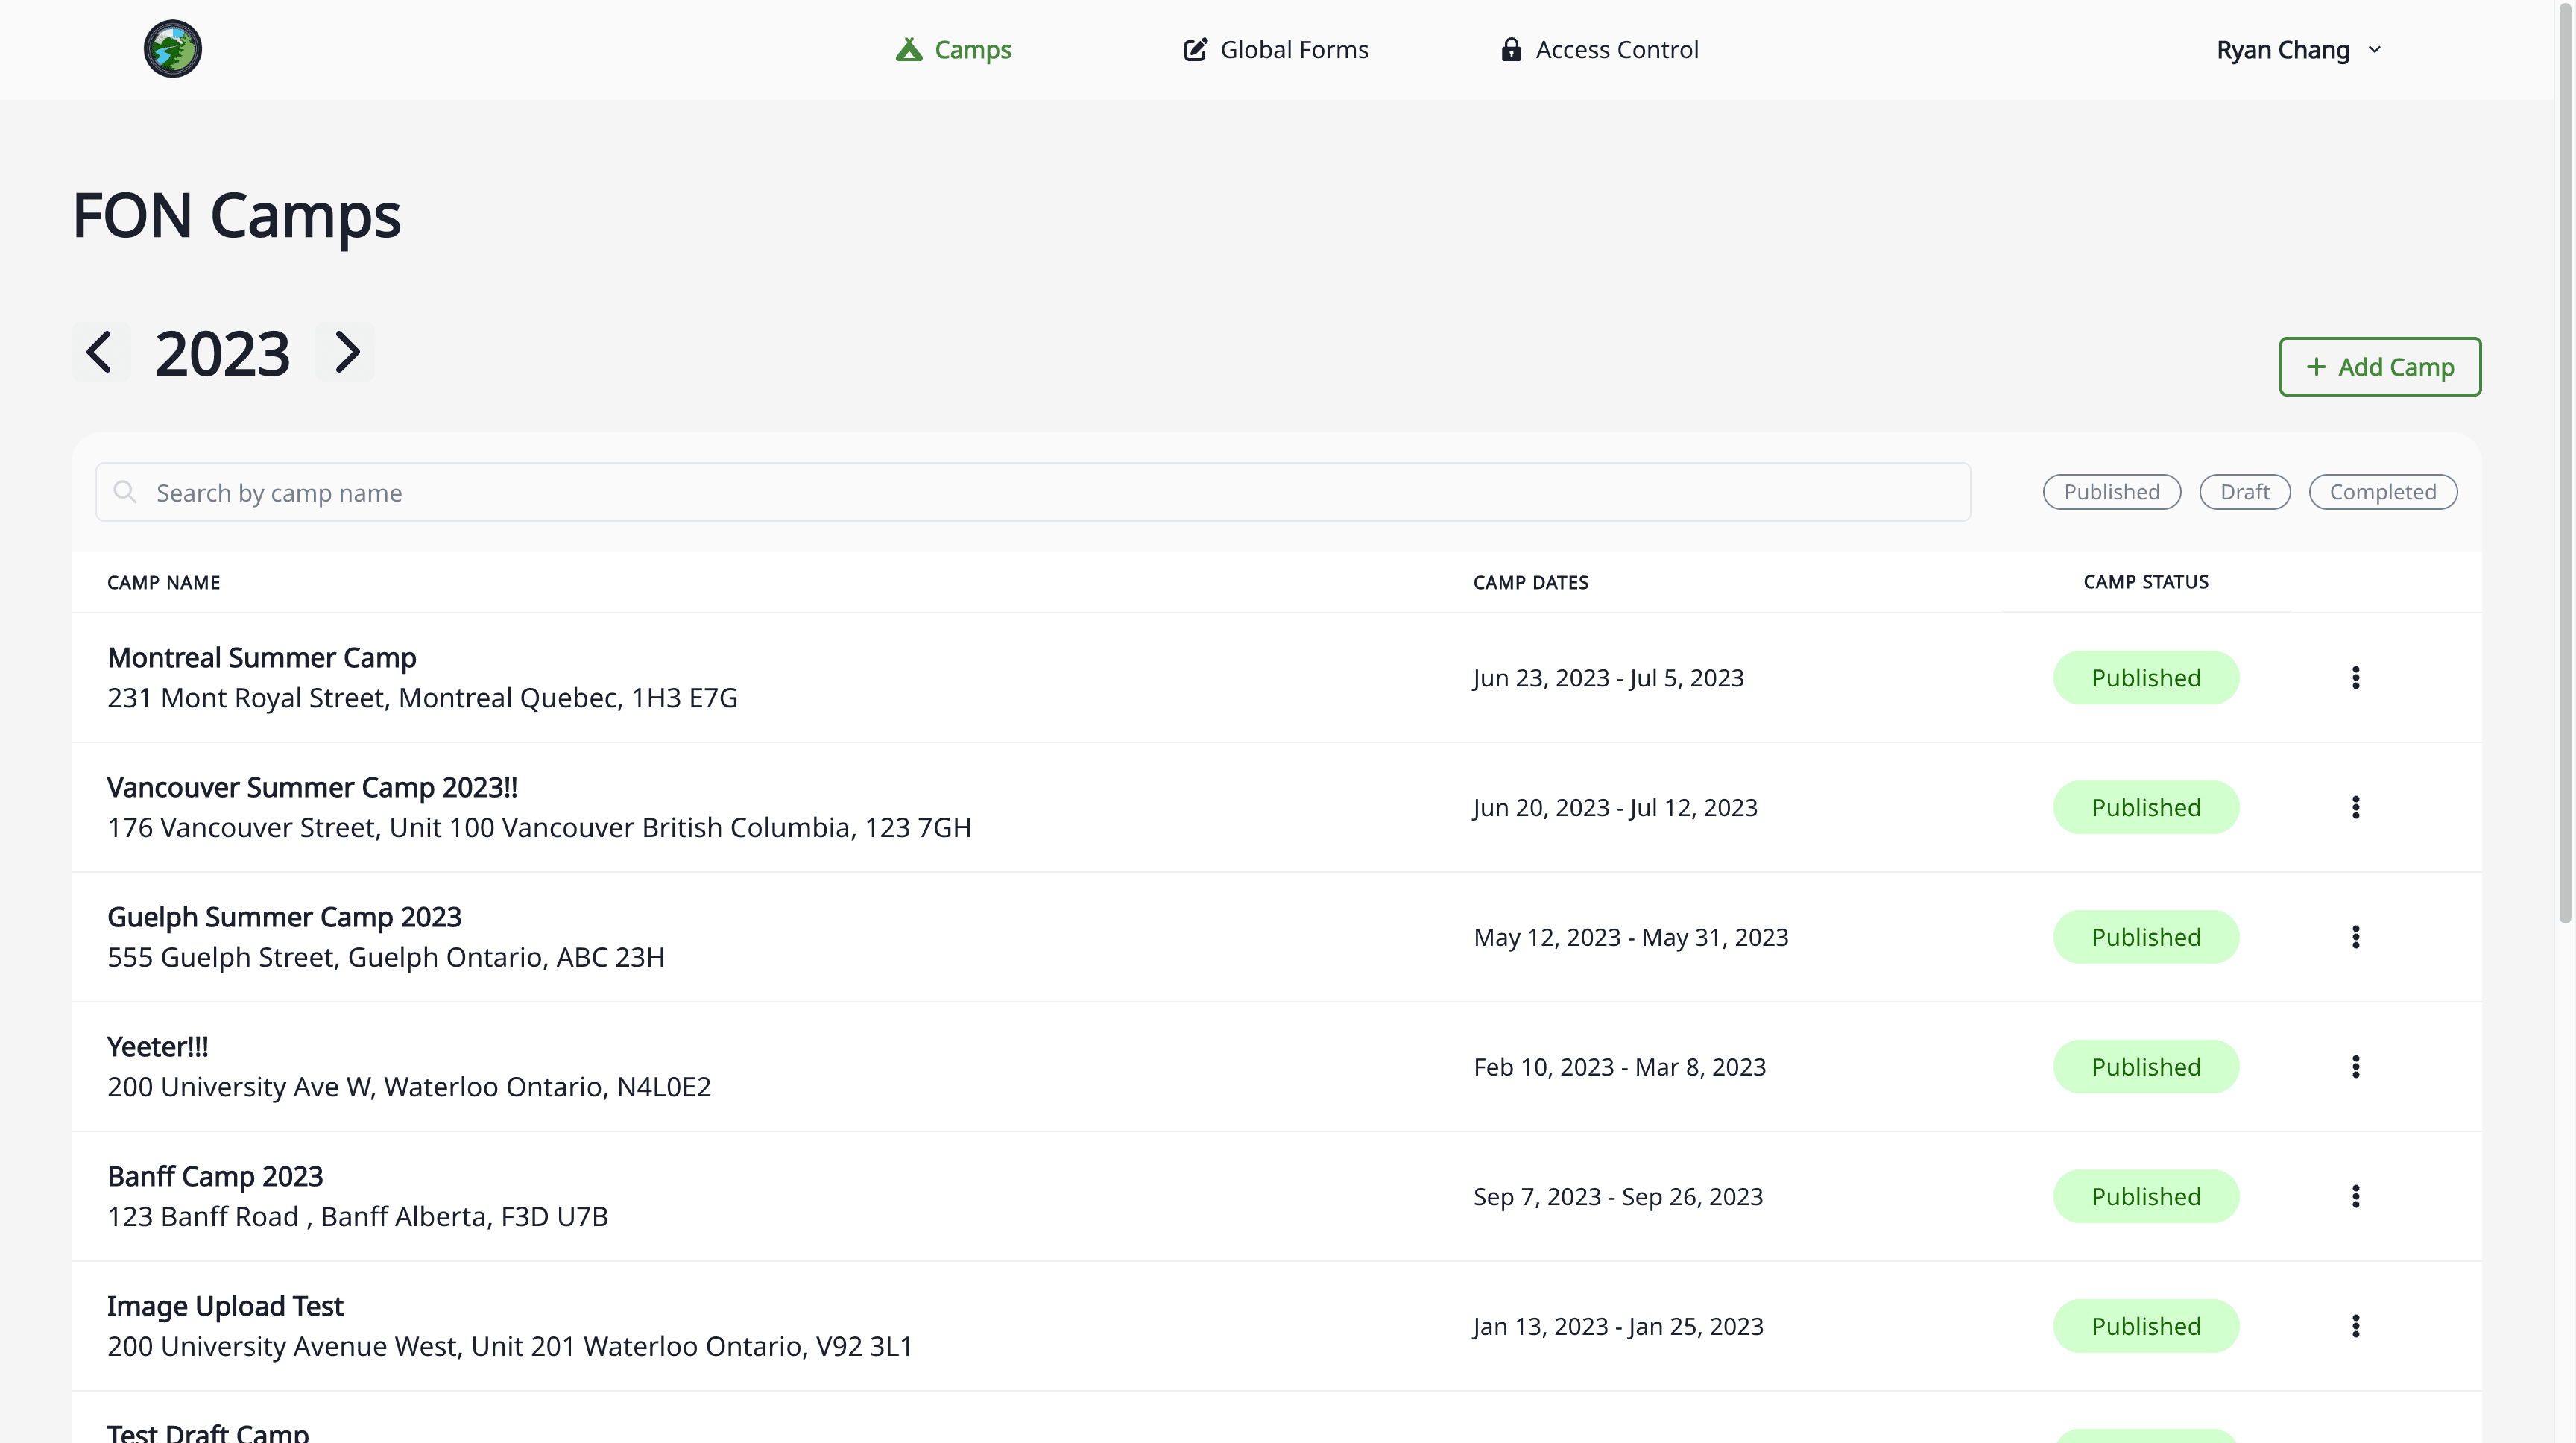Click dates Feb 10, 2023 - Mar 8, 2023
This screenshot has height=1443, width=2576.
(x=1620, y=1067)
